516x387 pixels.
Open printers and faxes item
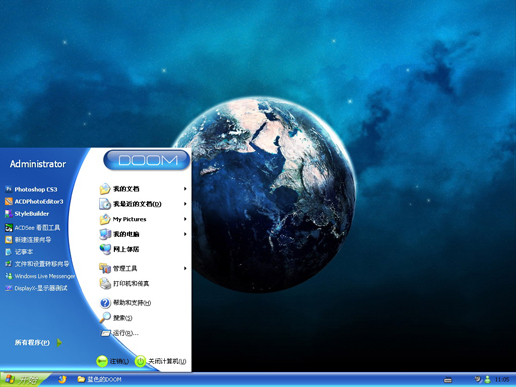point(124,284)
